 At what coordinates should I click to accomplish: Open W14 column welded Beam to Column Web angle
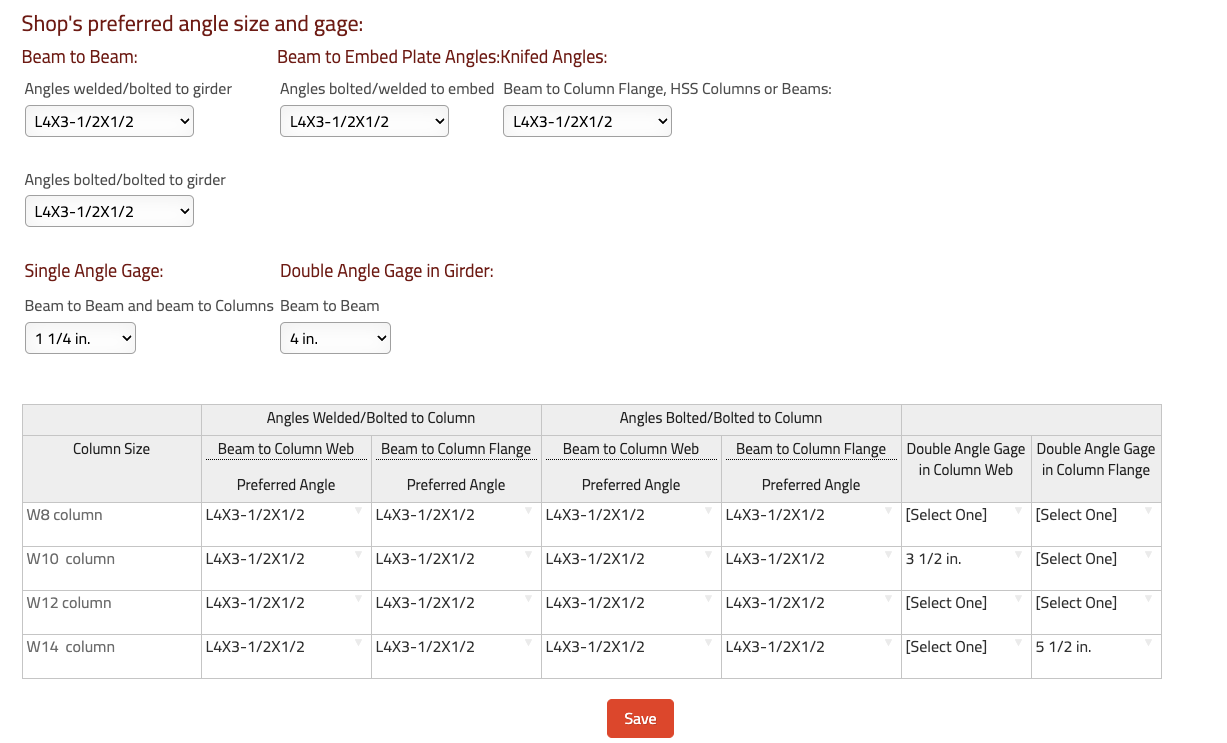[x=285, y=647]
